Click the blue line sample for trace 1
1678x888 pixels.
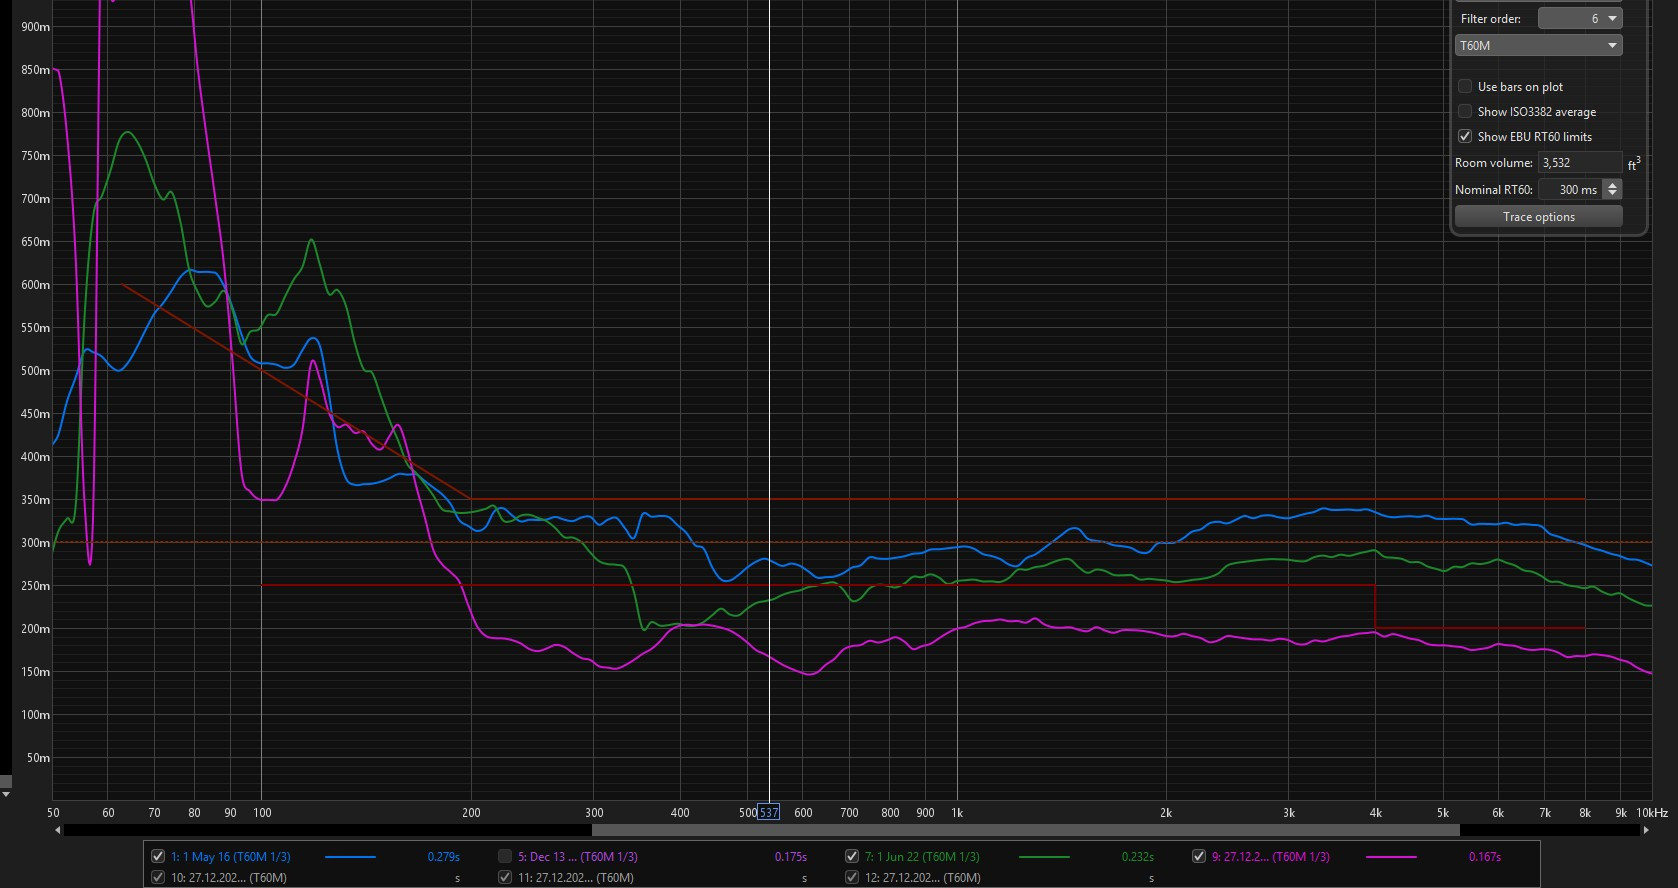pyautogui.click(x=350, y=857)
